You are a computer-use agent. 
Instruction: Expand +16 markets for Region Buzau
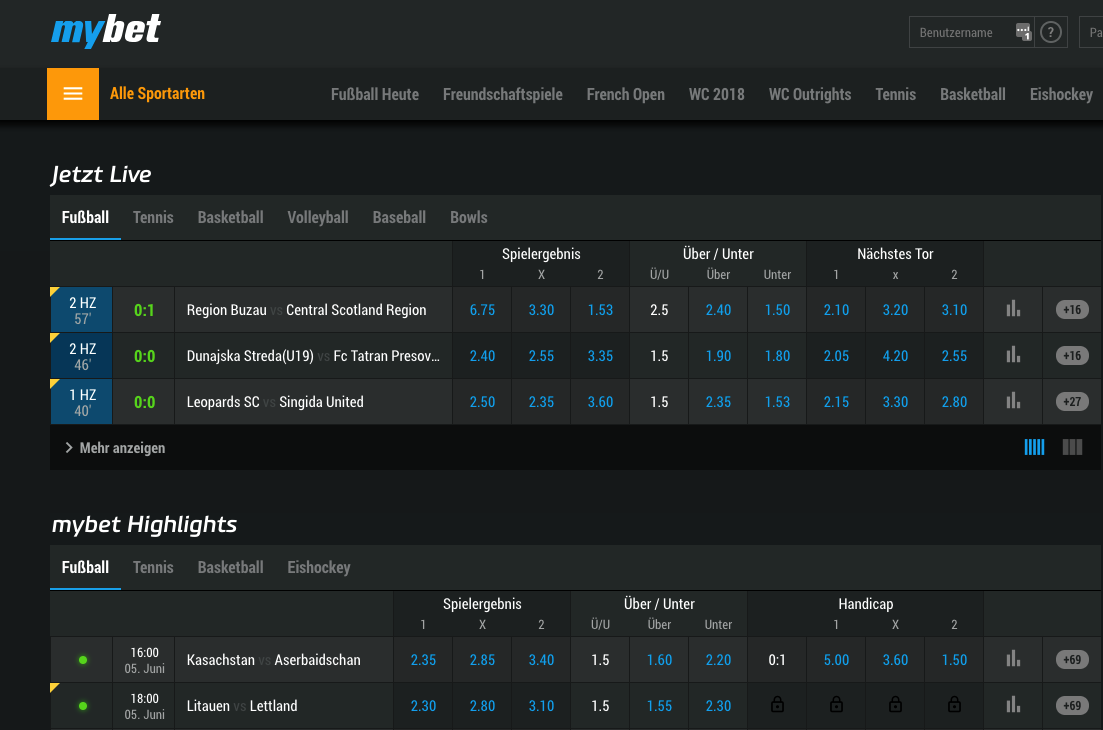pos(1072,309)
